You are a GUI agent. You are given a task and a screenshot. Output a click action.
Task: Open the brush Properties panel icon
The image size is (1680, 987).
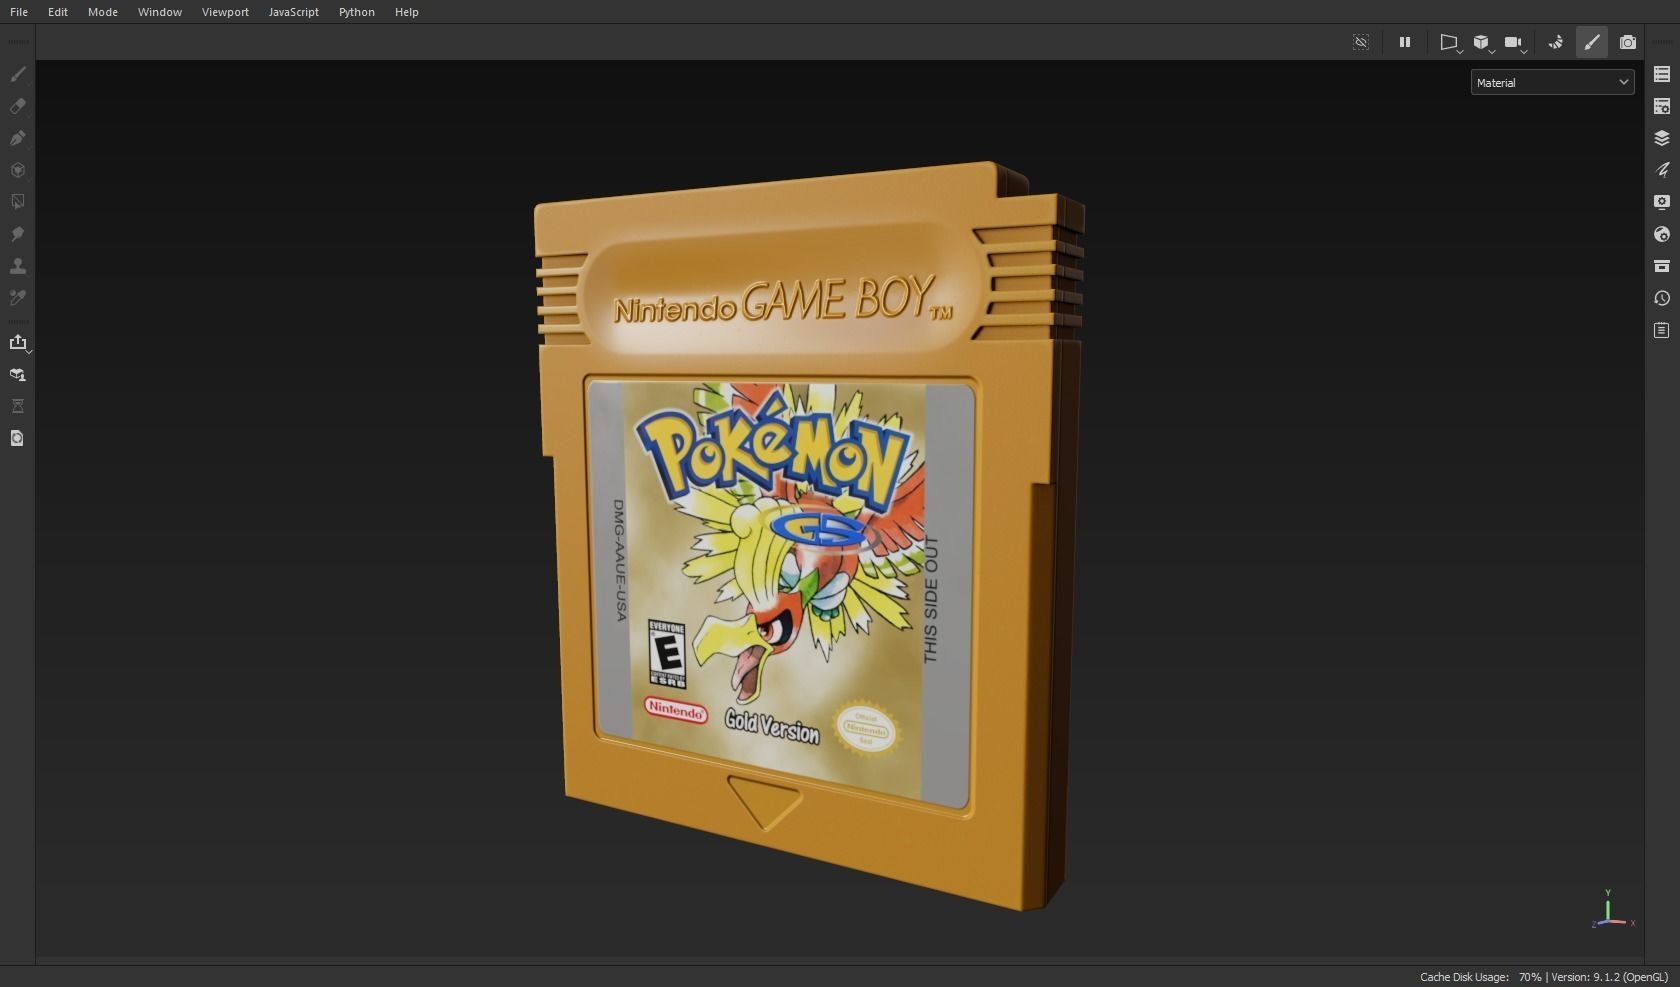coord(1662,170)
